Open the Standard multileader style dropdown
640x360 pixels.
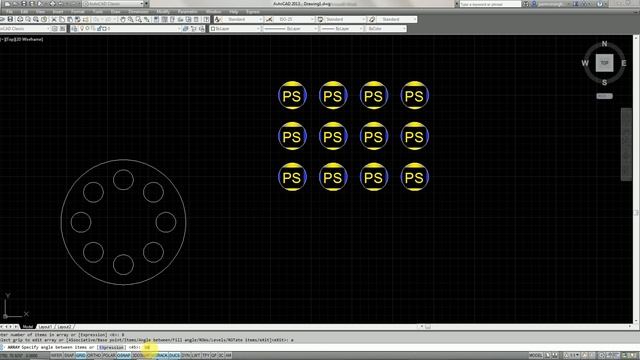point(397,19)
